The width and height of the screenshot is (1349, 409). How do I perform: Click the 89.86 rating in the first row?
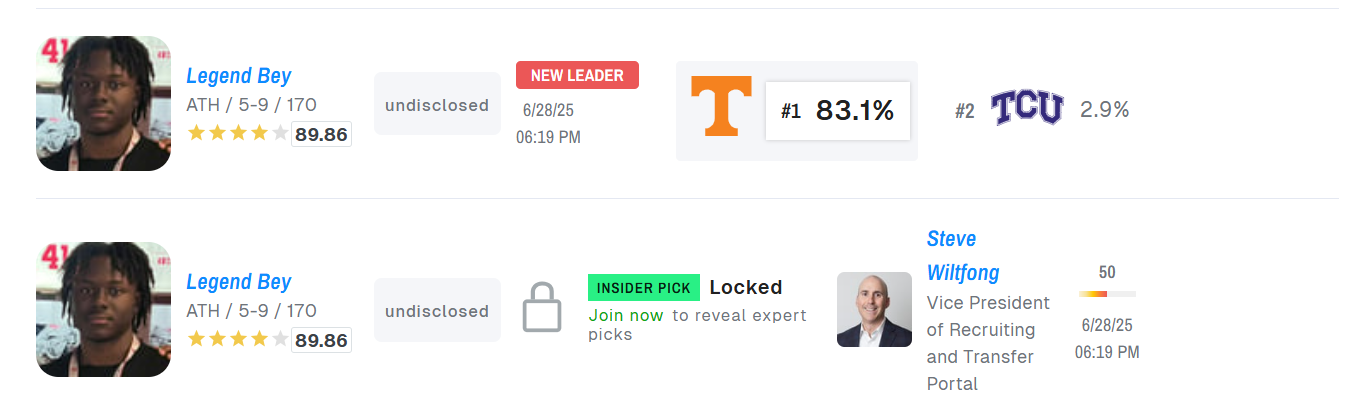(321, 134)
